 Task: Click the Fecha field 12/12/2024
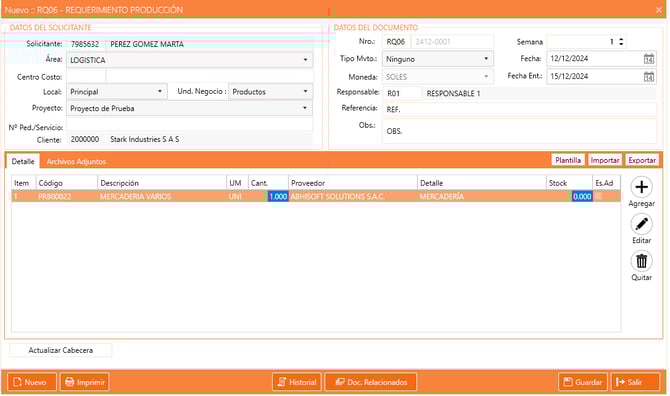click(x=595, y=59)
